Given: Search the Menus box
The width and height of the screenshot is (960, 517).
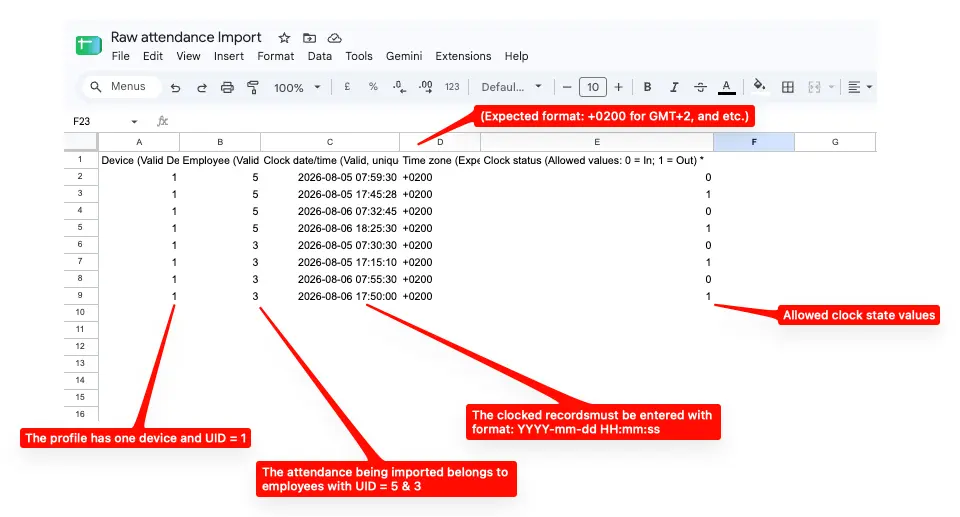Looking at the screenshot, I should pos(121,86).
